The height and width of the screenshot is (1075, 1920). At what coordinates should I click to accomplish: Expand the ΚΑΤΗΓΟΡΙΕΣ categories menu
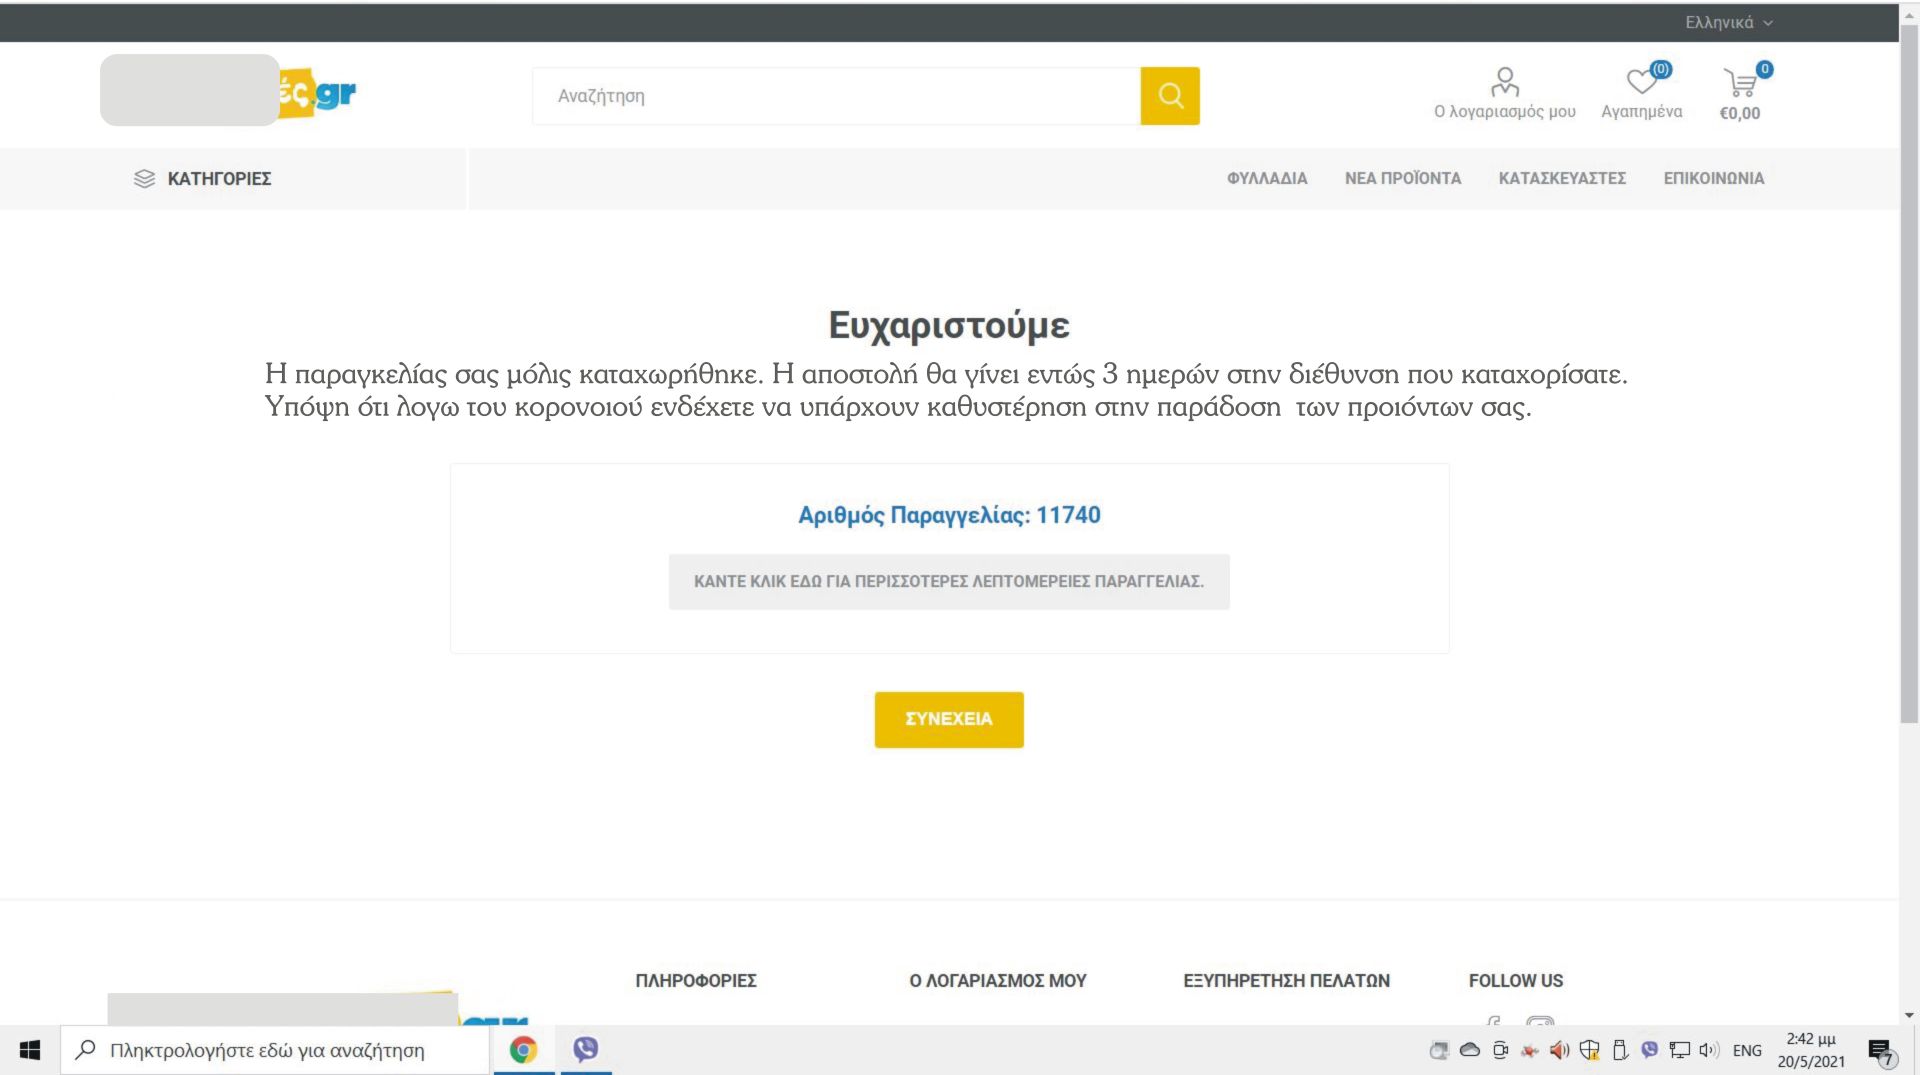[203, 179]
